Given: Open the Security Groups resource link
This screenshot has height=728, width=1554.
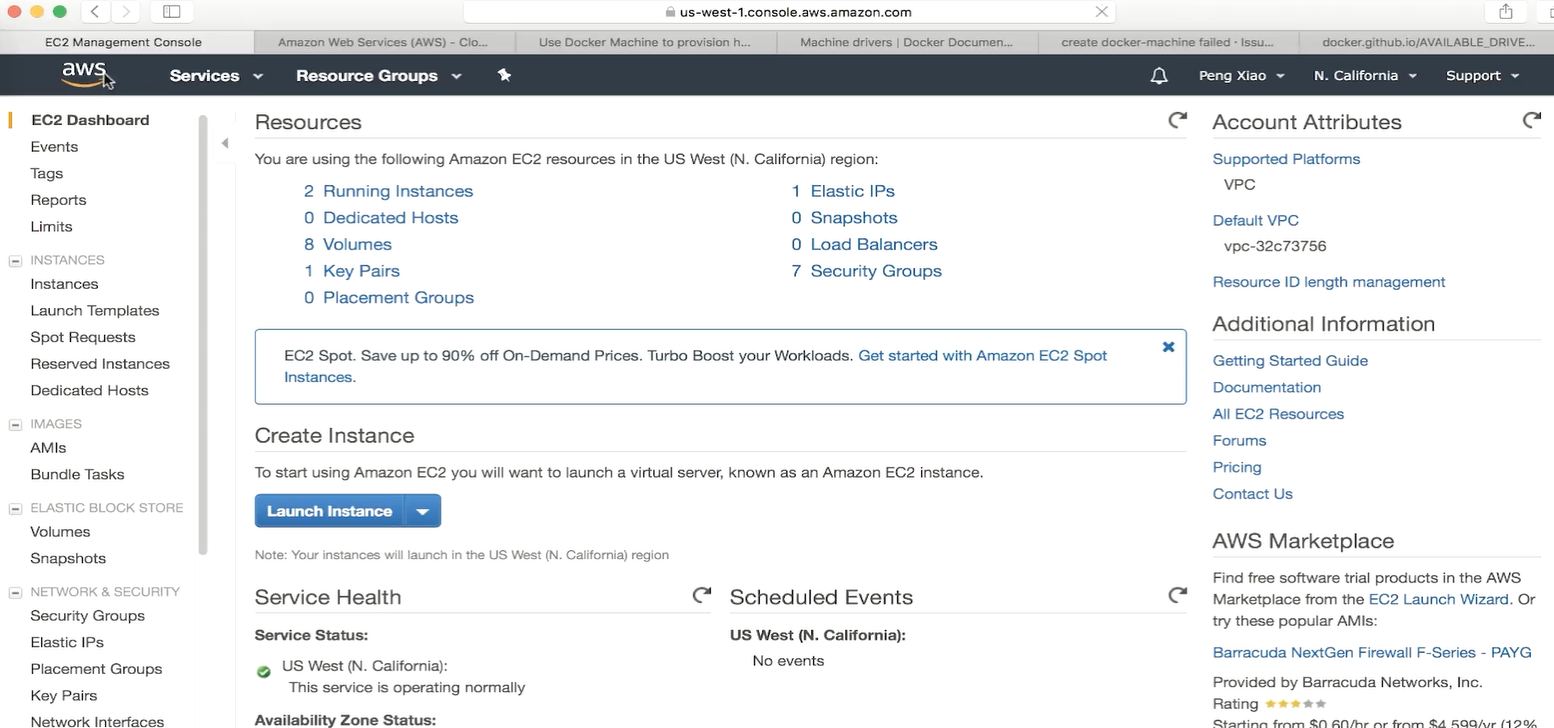Looking at the screenshot, I should pos(876,271).
